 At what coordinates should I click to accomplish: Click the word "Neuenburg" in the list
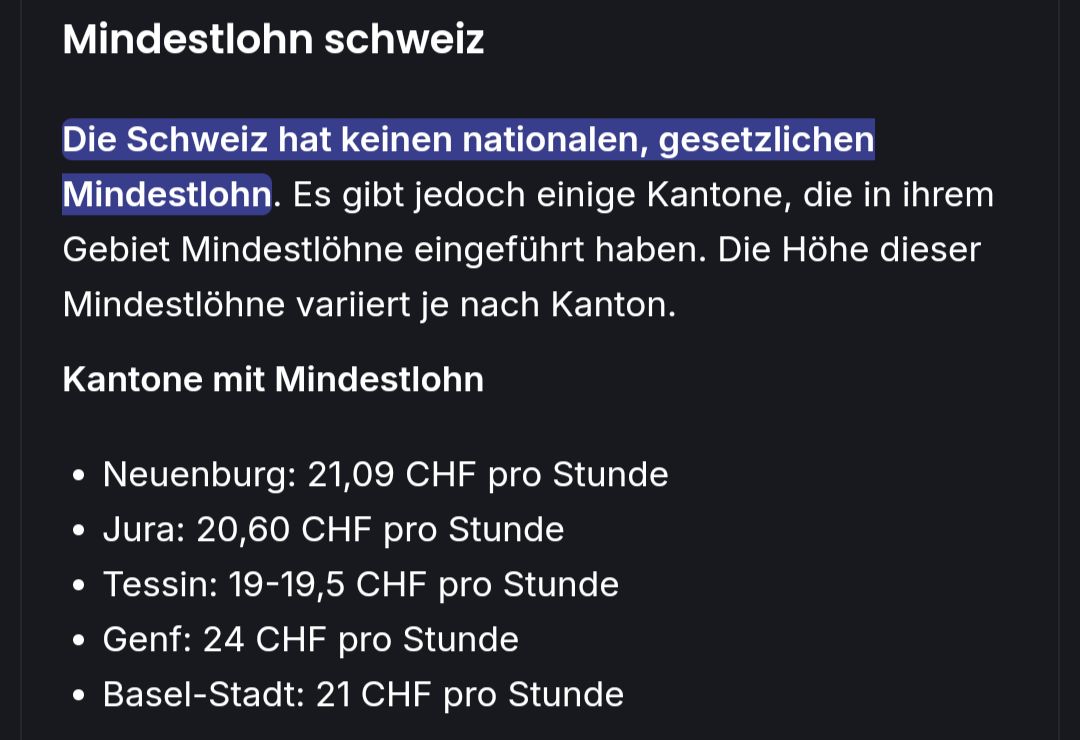[194, 475]
